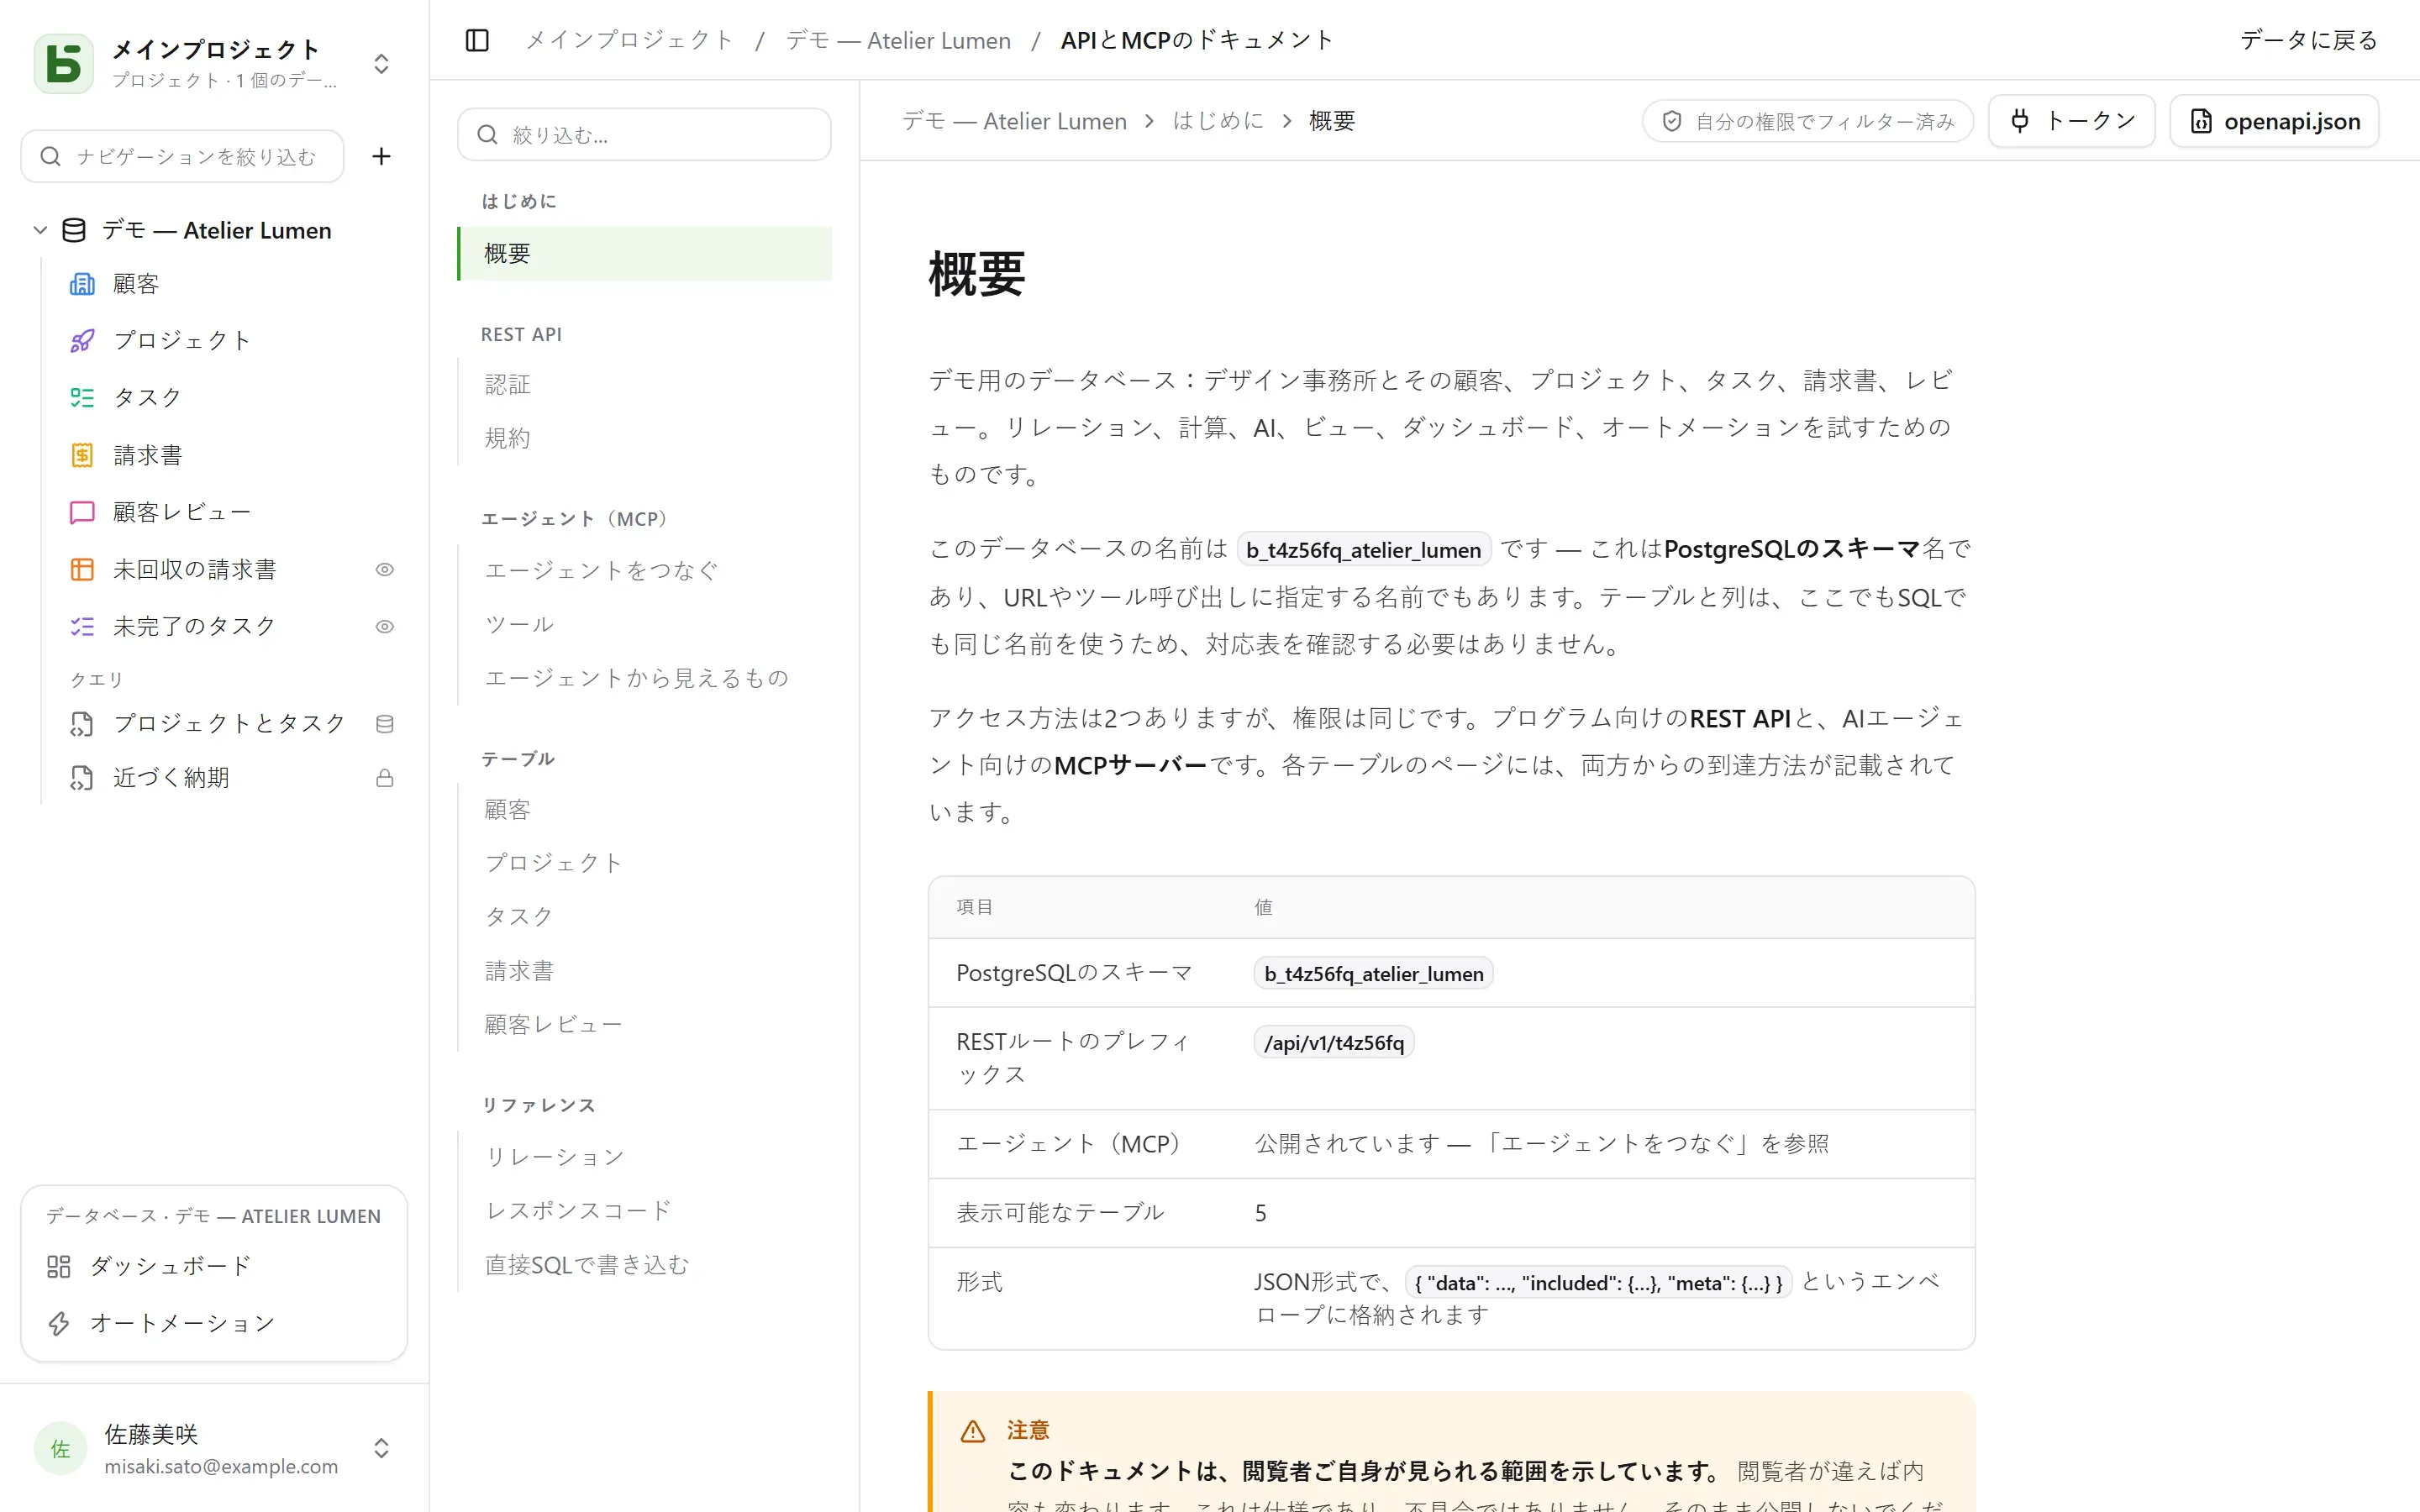Open 近づく納期 query

[171, 778]
